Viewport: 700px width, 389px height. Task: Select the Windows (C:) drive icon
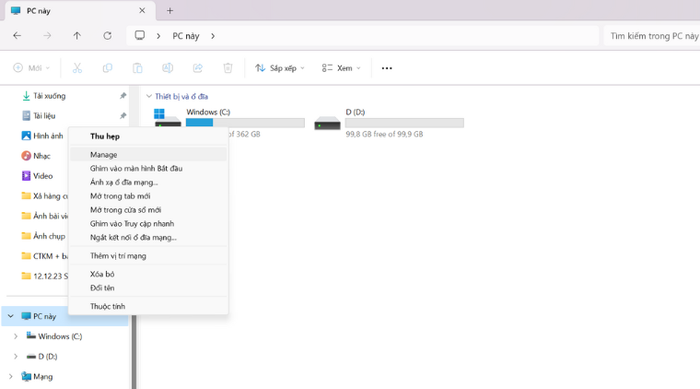coord(167,118)
